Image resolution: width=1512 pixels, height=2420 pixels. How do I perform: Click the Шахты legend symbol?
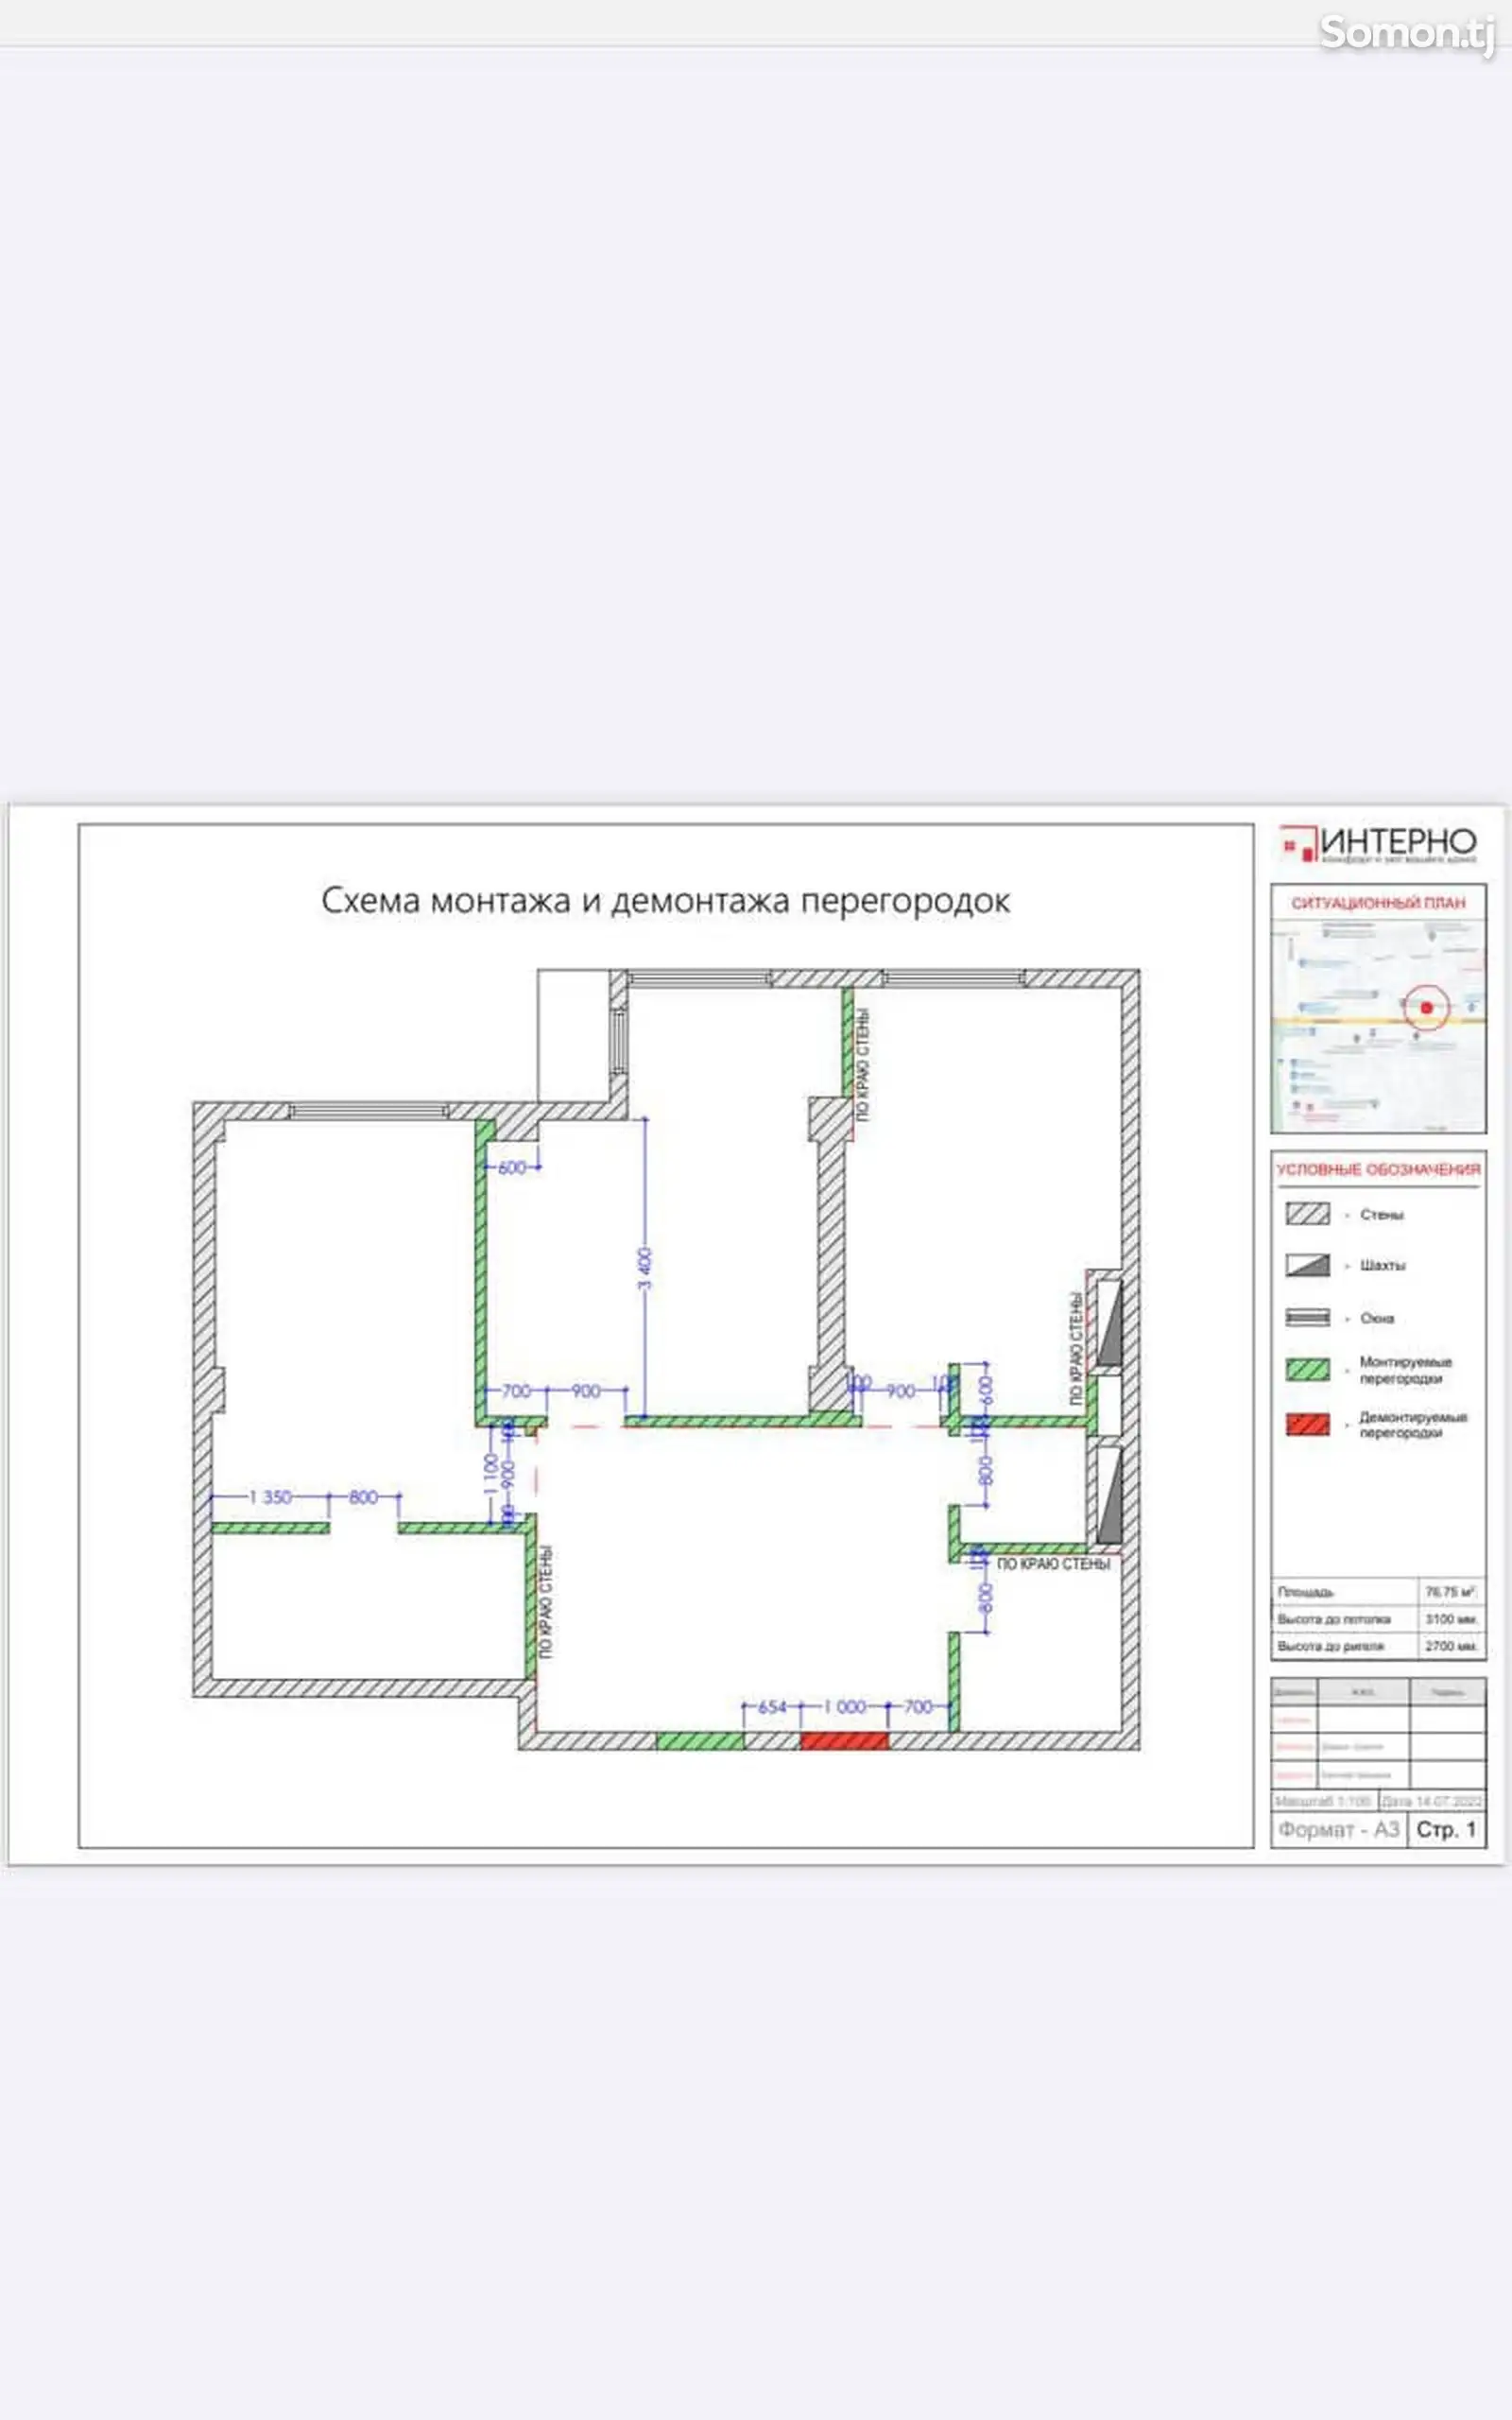coord(1307,1265)
